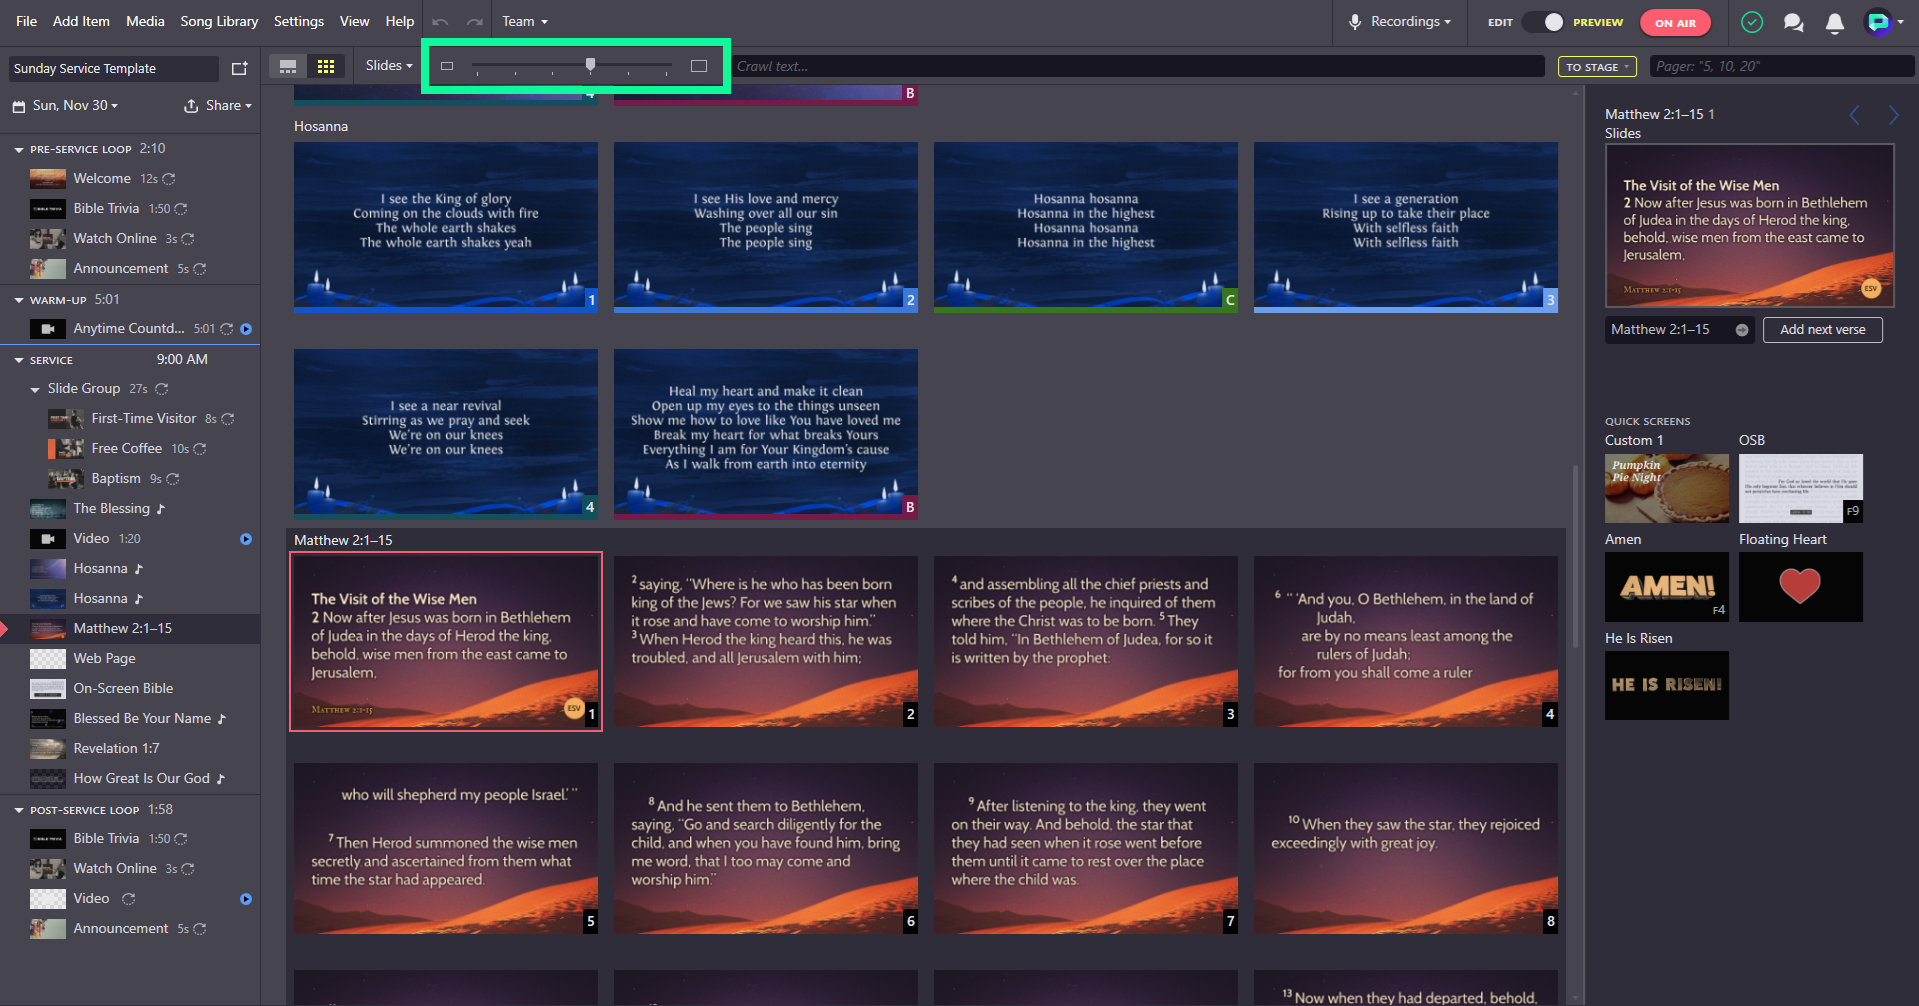Open the View menu

[354, 21]
